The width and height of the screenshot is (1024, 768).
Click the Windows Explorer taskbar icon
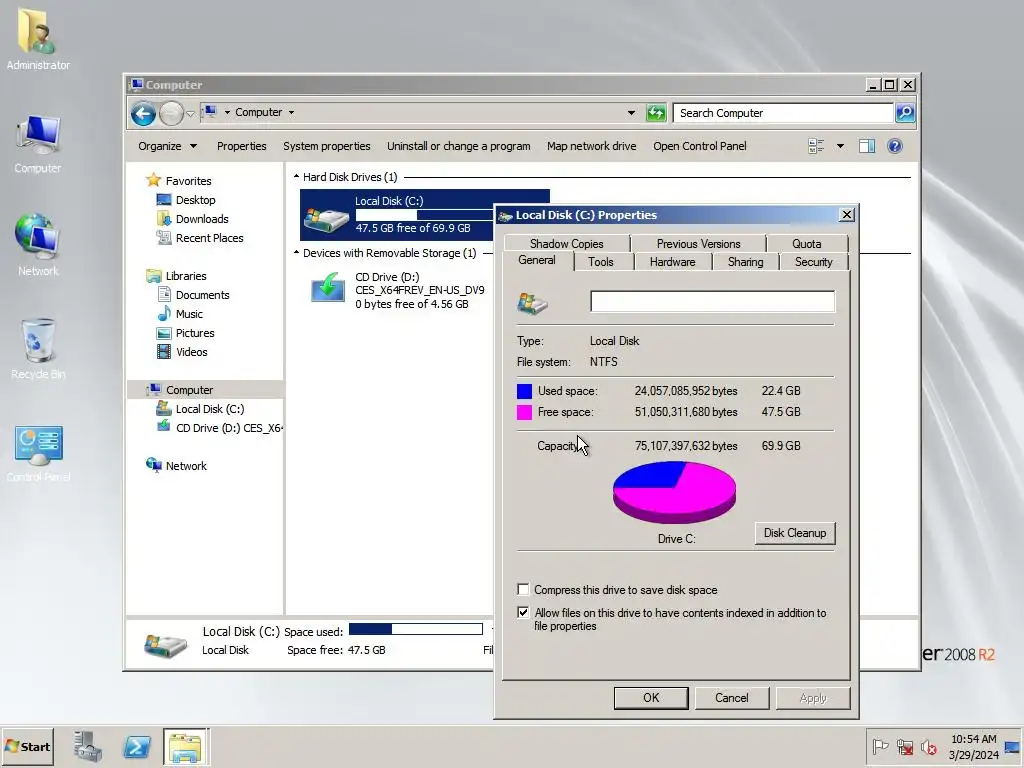tap(185, 746)
